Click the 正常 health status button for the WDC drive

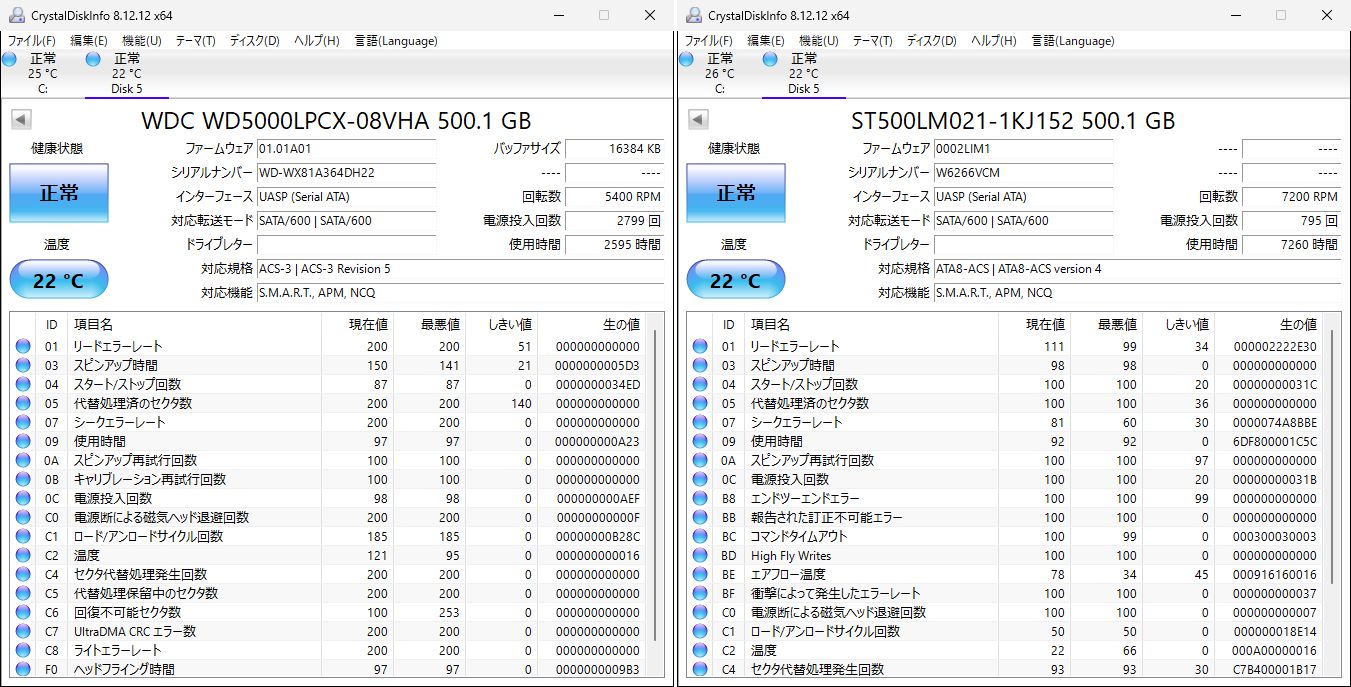pyautogui.click(x=58, y=194)
